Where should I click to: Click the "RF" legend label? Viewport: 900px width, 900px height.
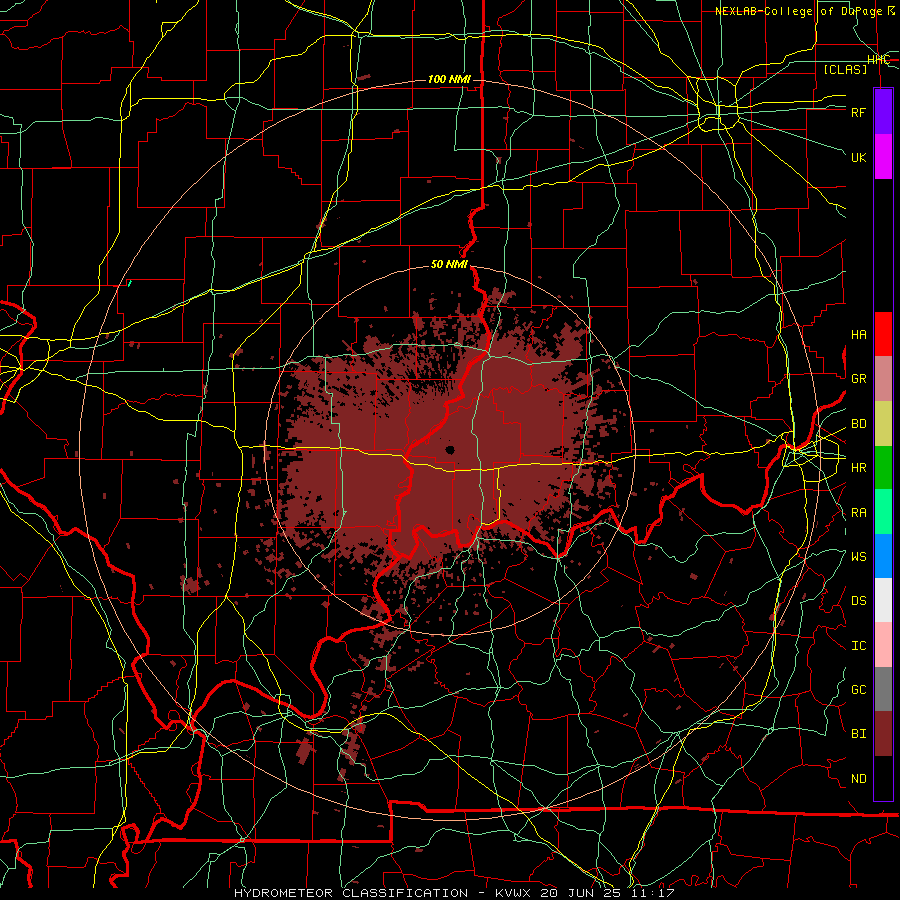858,112
